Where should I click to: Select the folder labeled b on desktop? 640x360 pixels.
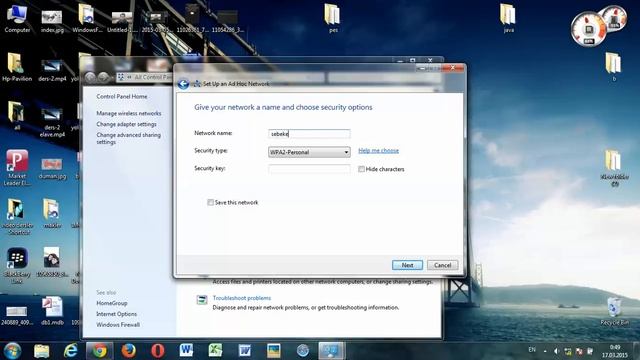[x=613, y=67]
